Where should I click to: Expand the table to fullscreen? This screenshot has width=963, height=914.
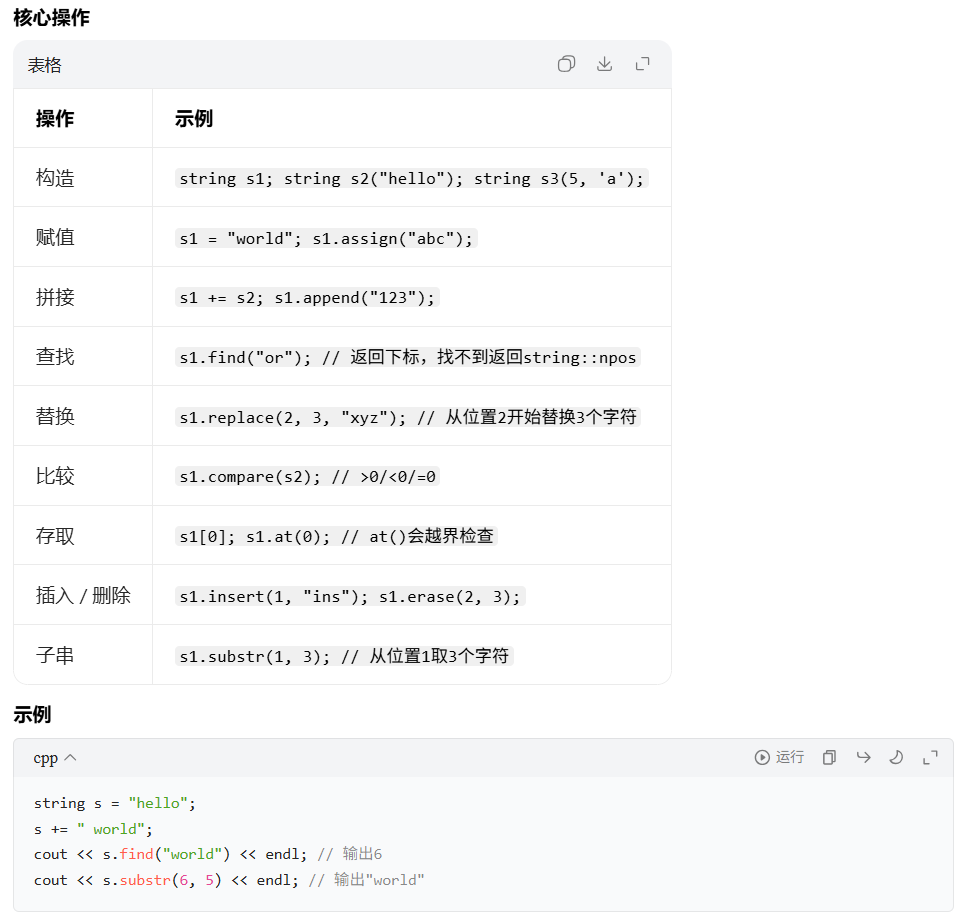(642, 64)
